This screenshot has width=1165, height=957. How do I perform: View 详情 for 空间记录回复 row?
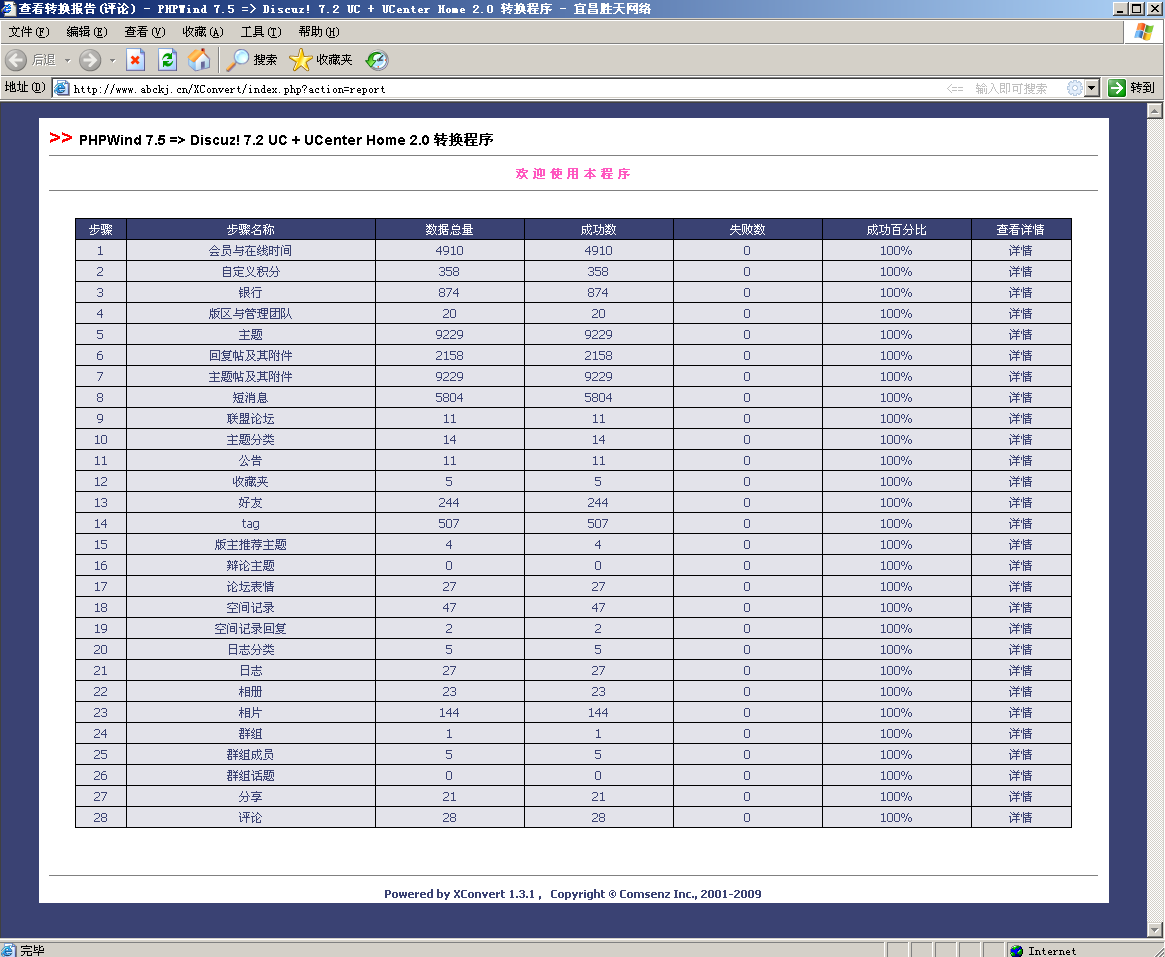pos(1021,629)
